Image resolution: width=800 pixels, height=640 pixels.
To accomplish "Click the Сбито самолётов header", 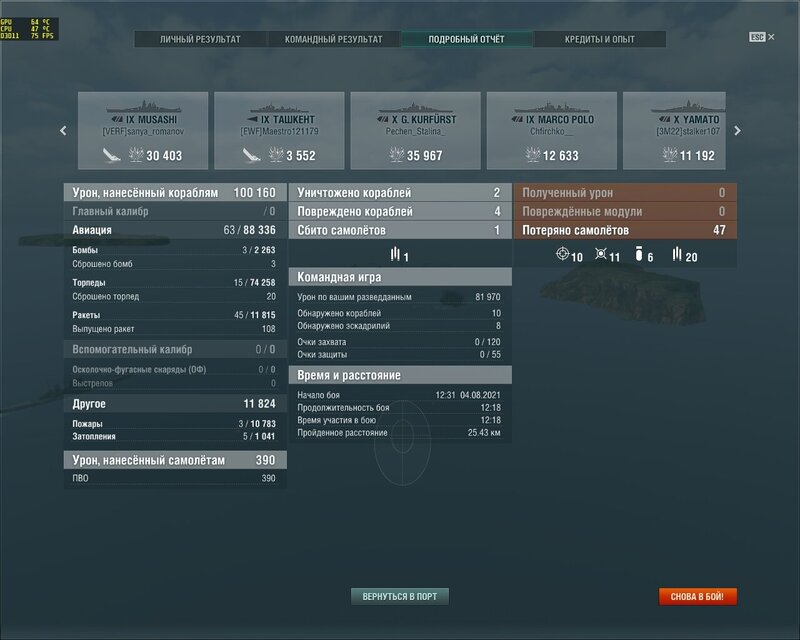I will [400, 230].
